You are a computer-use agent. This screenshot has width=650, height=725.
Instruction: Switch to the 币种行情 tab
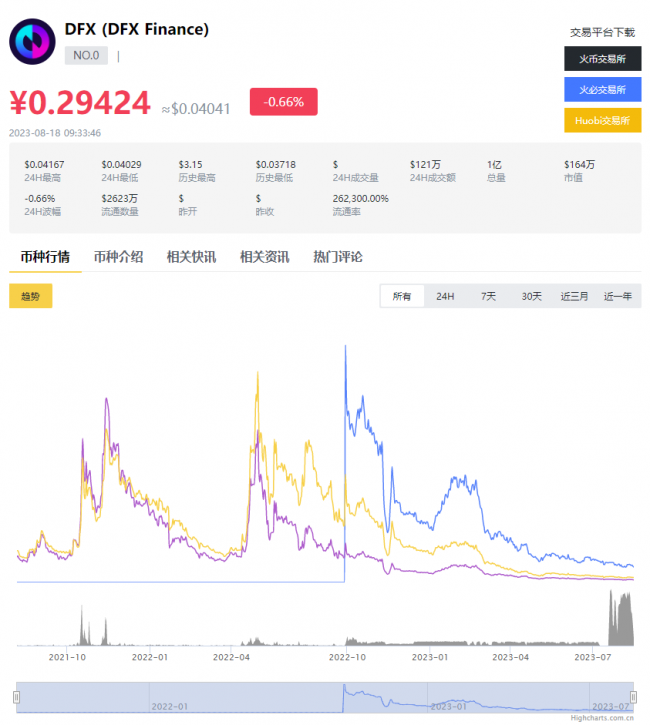coord(45,257)
